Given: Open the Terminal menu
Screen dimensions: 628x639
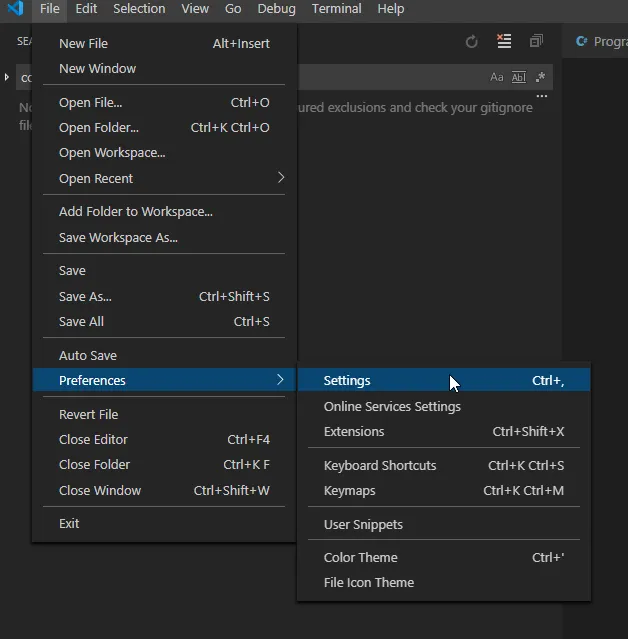Looking at the screenshot, I should pos(336,9).
